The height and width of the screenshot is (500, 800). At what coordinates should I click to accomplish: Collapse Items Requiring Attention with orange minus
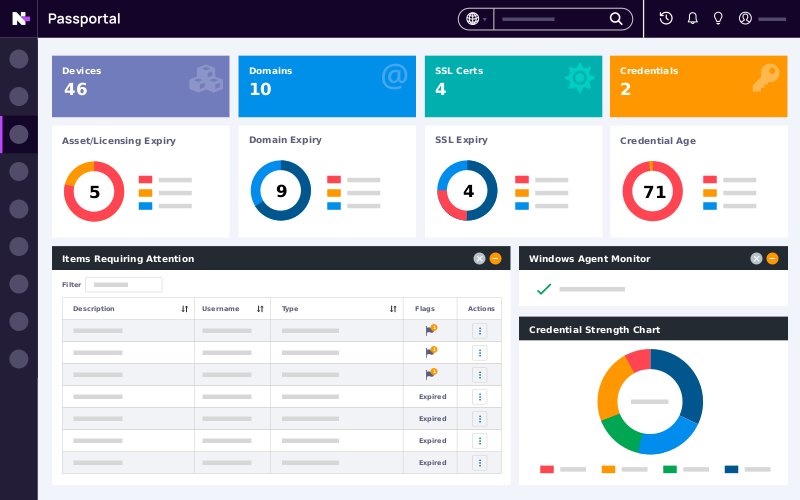pyautogui.click(x=495, y=259)
